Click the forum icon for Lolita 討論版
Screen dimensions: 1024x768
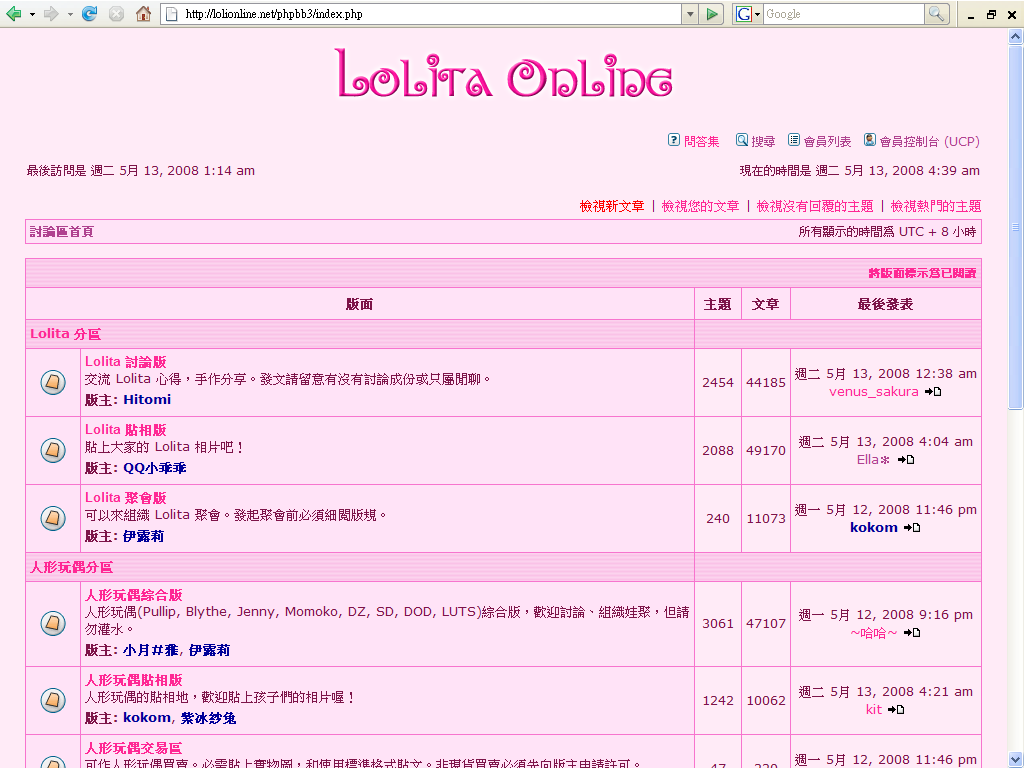pos(53,382)
